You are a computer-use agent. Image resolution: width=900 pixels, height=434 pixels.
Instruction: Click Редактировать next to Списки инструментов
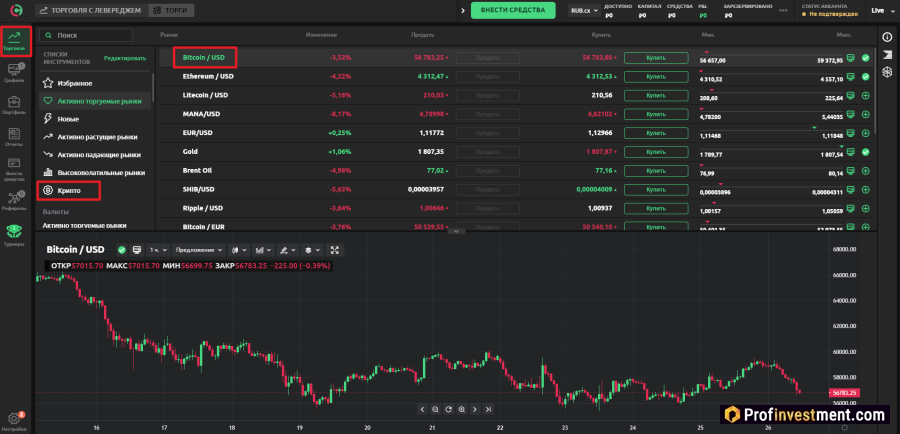coord(125,58)
